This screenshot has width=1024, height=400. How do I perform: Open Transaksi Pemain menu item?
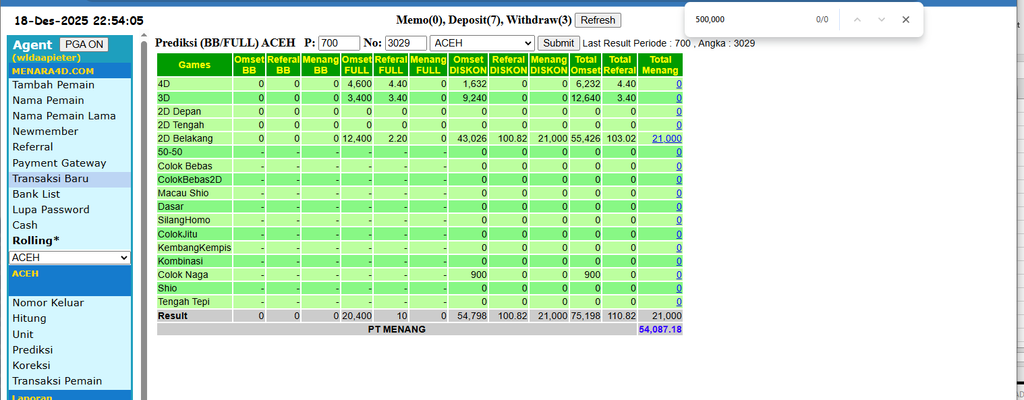(57, 381)
